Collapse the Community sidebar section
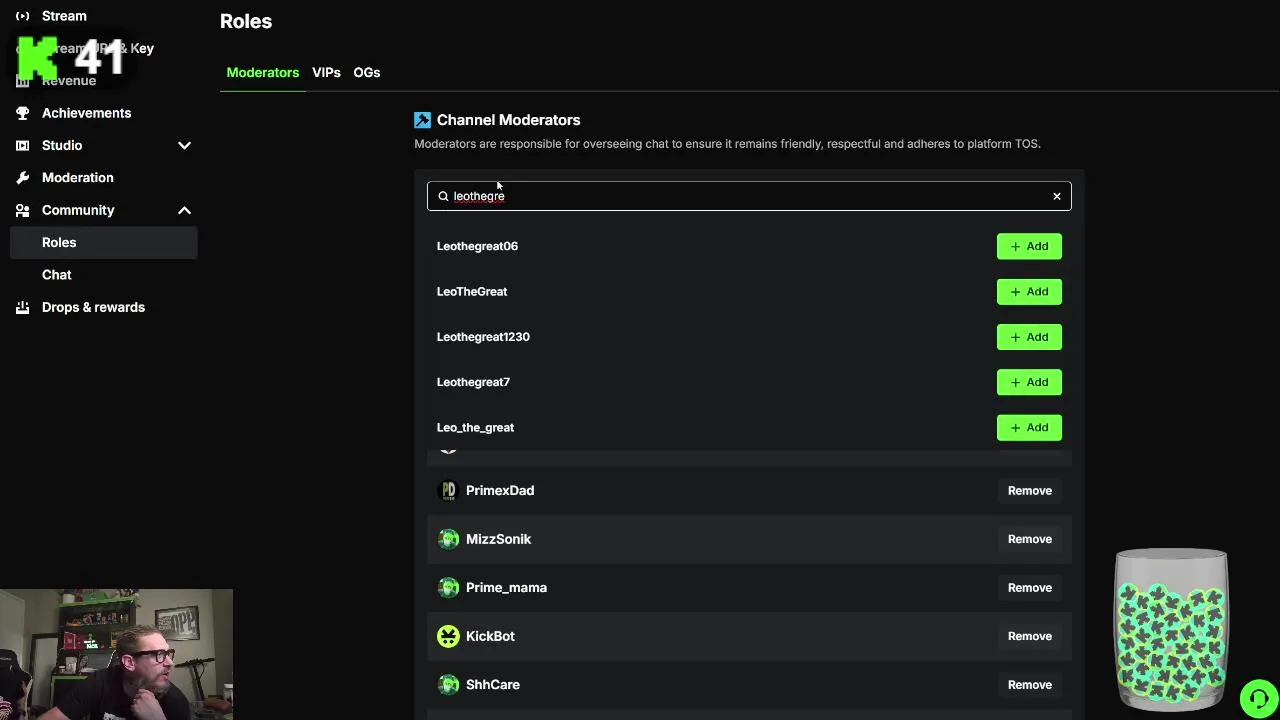Viewport: 1280px width, 720px height. 184,210
